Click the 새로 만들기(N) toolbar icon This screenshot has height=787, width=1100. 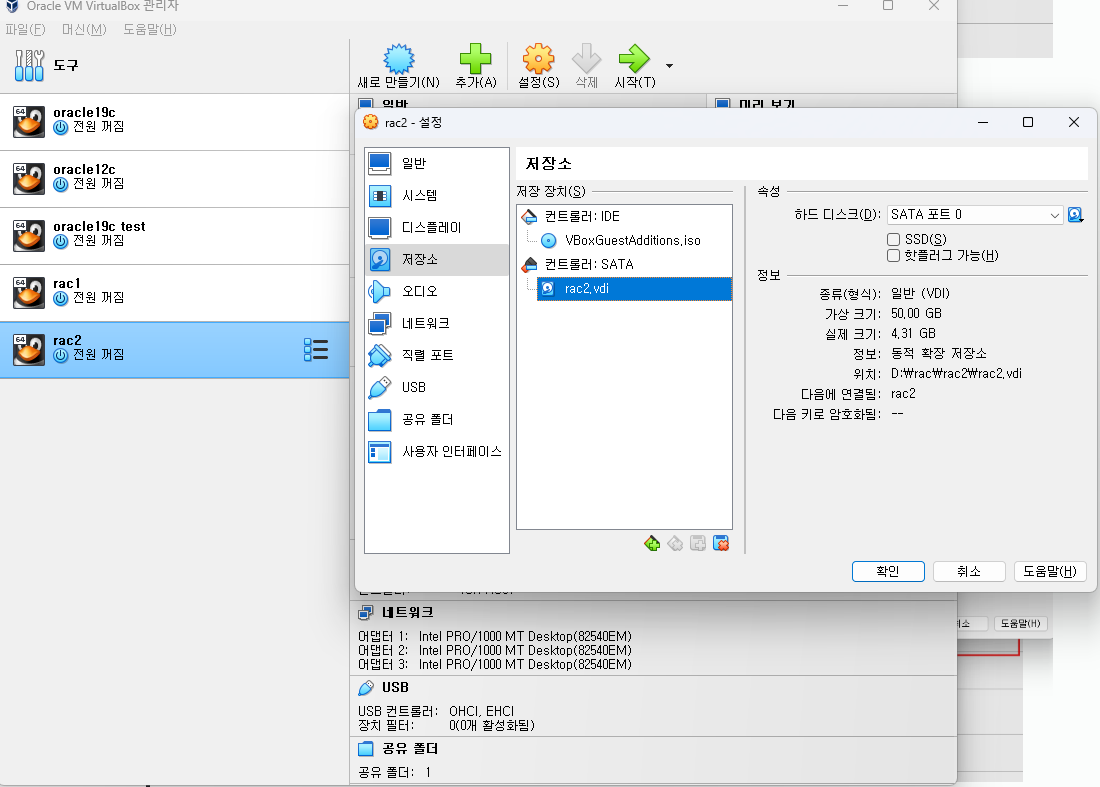(x=398, y=59)
